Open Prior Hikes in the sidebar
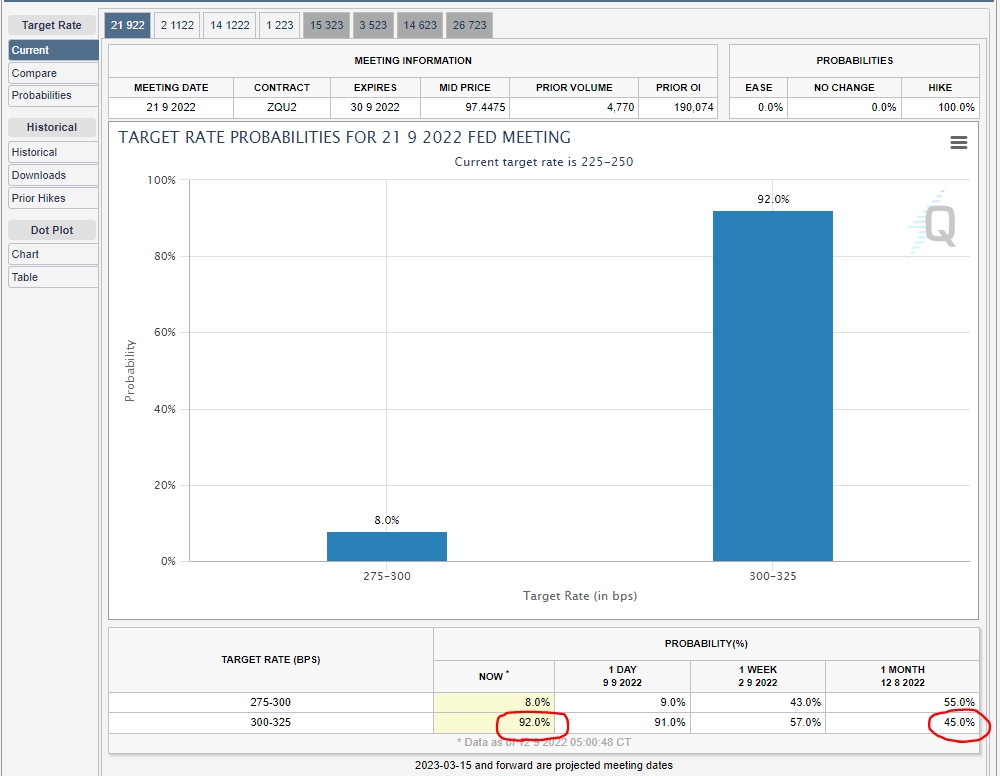The height and width of the screenshot is (776, 1000). click(x=54, y=198)
